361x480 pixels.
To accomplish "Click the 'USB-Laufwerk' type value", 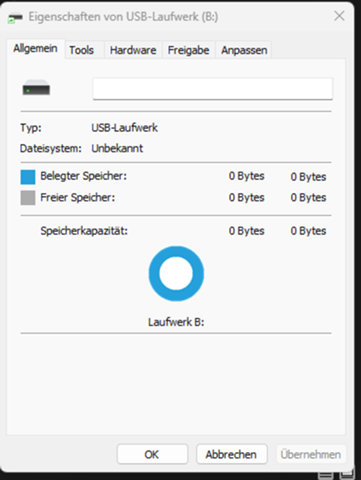I will [125, 128].
